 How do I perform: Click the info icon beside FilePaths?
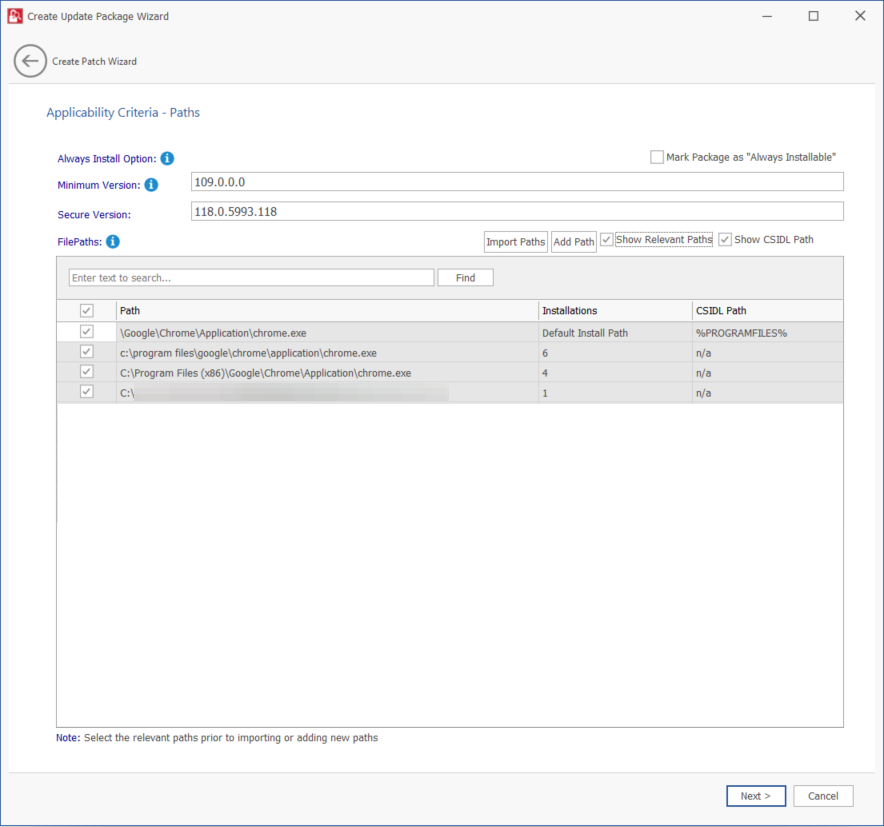coord(113,241)
